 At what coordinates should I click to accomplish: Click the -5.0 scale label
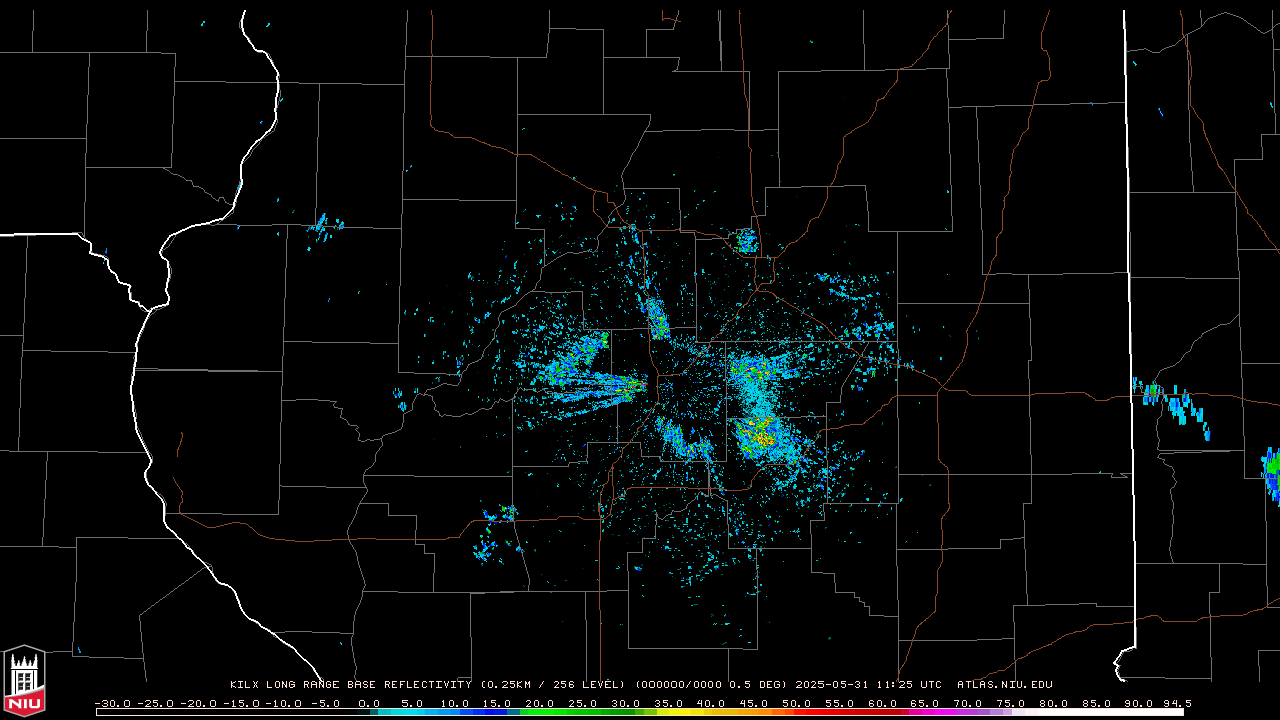[x=326, y=704]
